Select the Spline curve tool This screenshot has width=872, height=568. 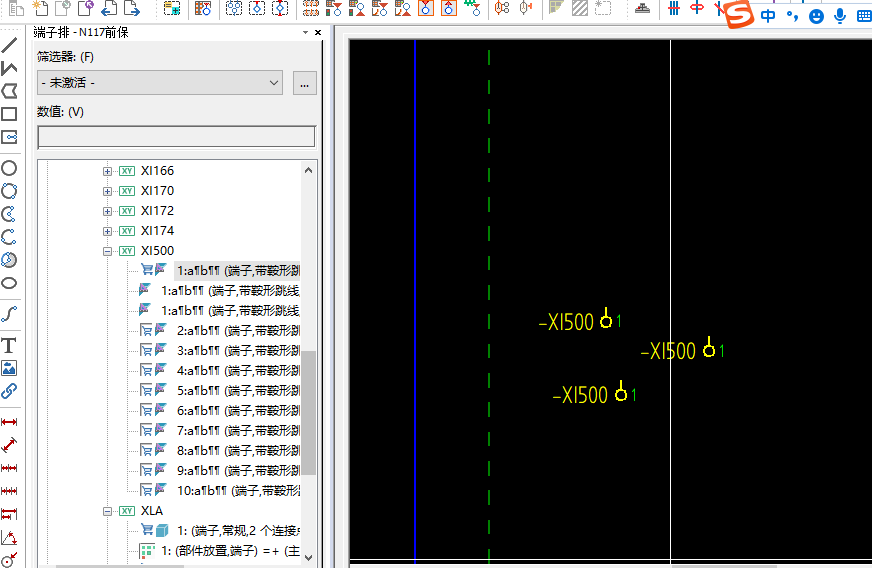pyautogui.click(x=9, y=314)
